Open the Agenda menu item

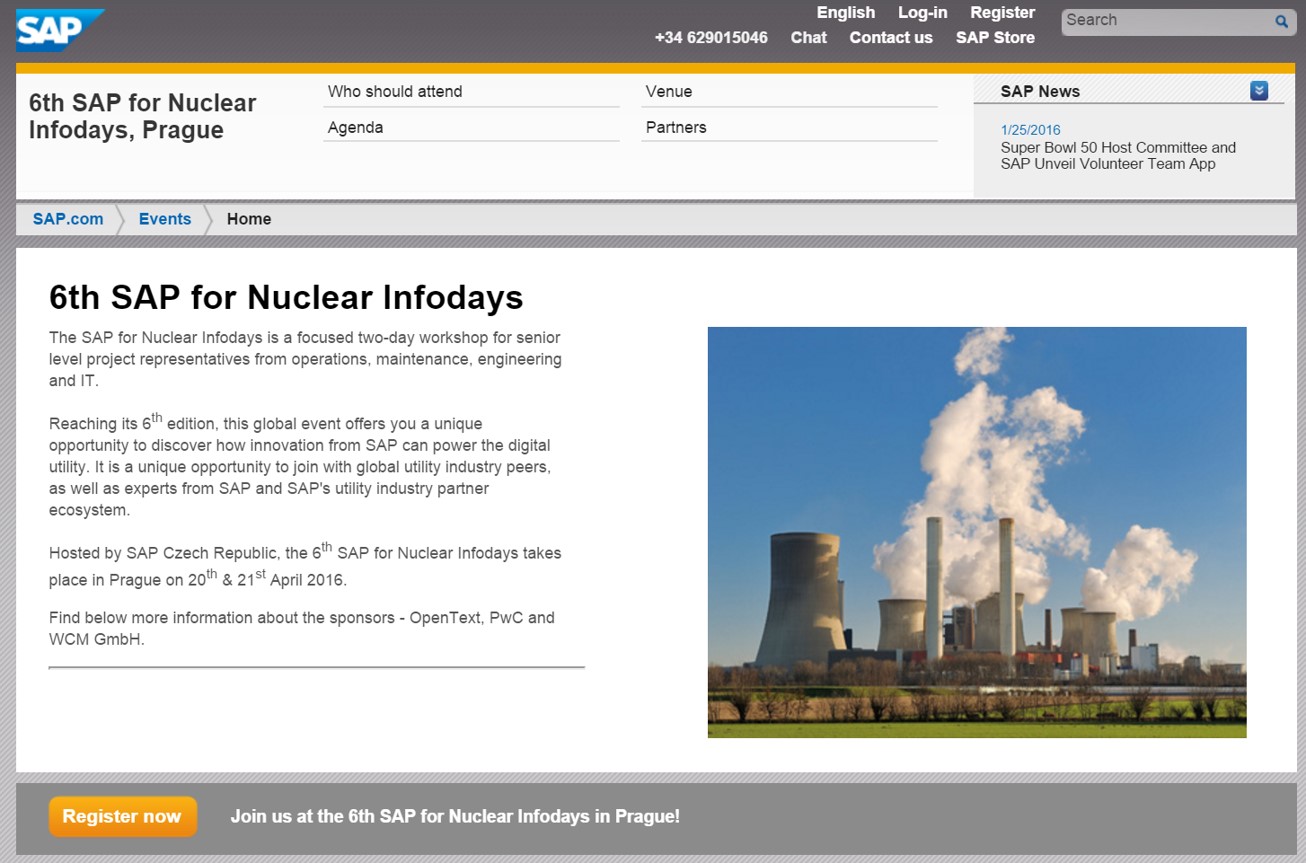pyautogui.click(x=355, y=128)
